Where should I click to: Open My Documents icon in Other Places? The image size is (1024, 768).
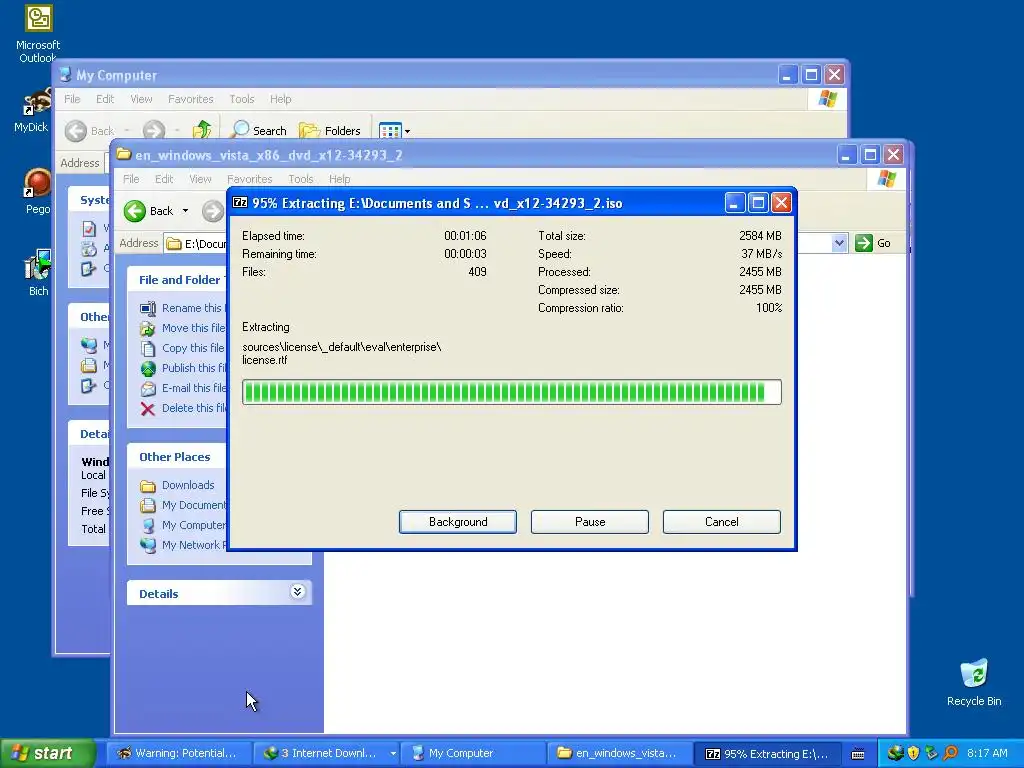coord(148,505)
